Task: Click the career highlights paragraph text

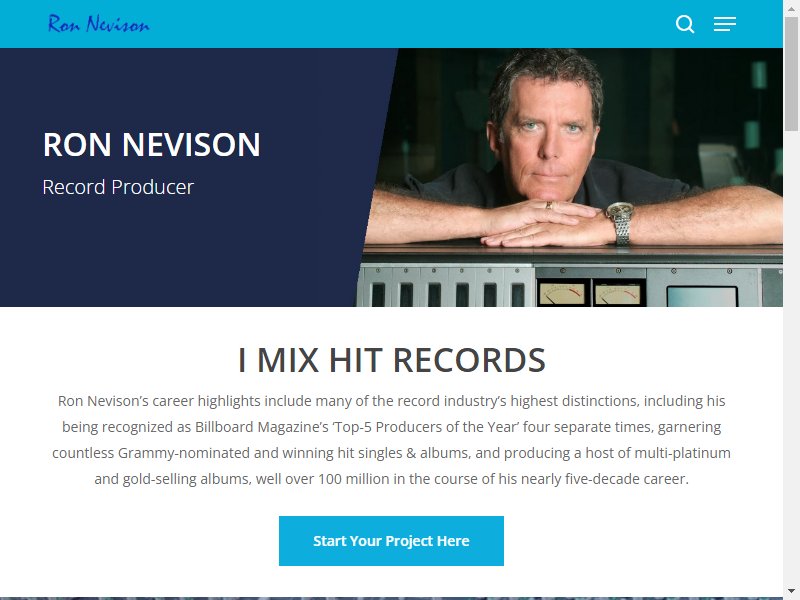Action: (x=391, y=440)
